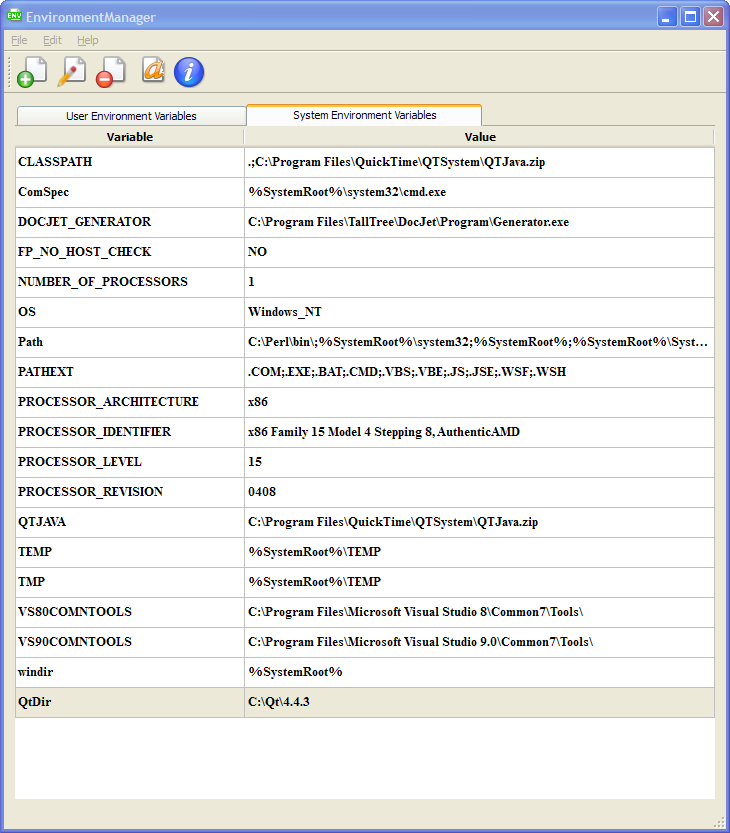Open the File menu

pyautogui.click(x=19, y=40)
